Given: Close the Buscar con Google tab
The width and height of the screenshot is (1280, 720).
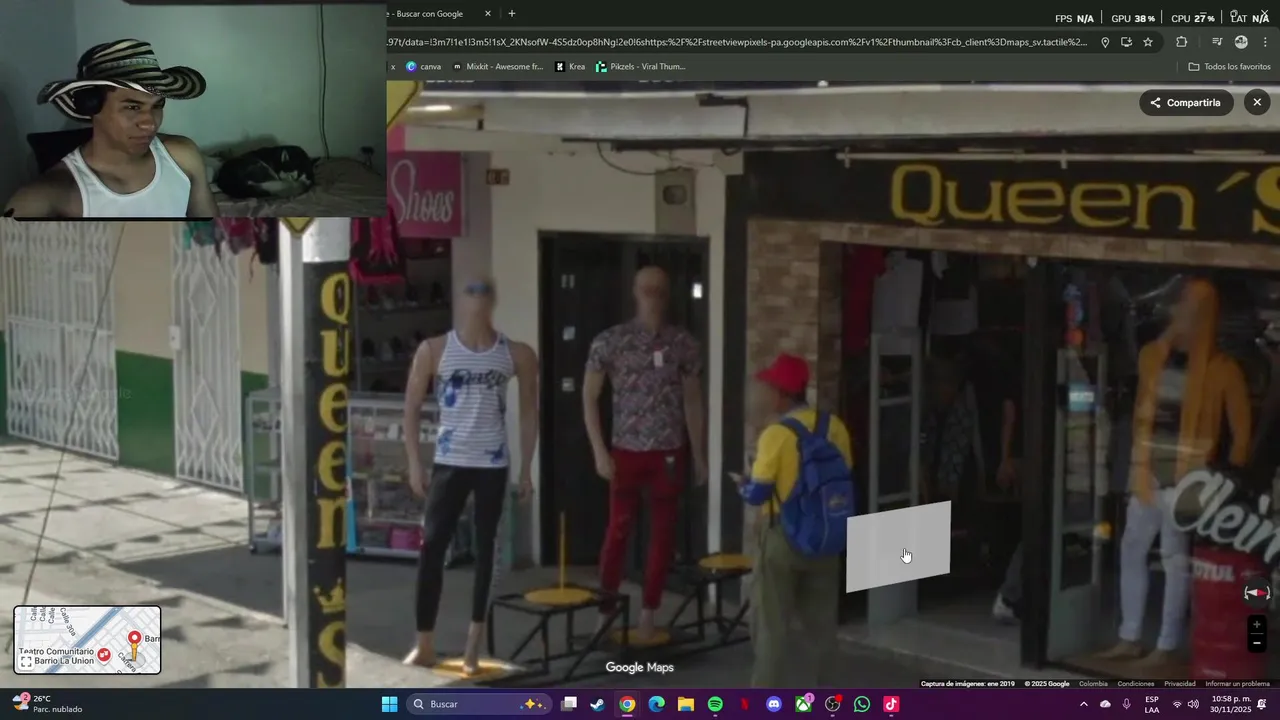Looking at the screenshot, I should click(x=488, y=14).
